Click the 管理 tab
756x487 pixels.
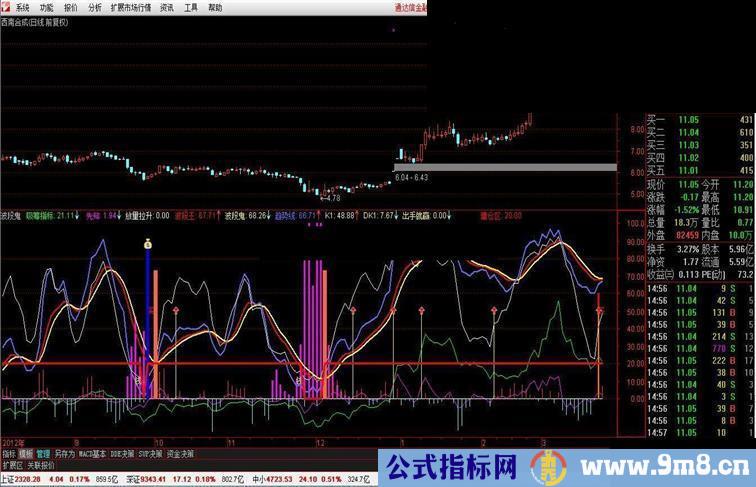43,453
